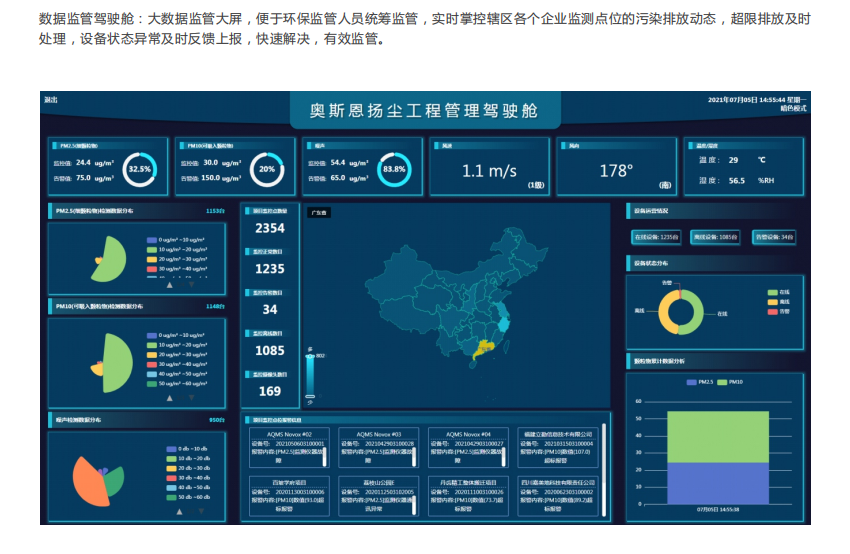Click PM2.5 legend previous-page up arrow
Screen dimensions: 850x554
pyautogui.click(x=170, y=285)
